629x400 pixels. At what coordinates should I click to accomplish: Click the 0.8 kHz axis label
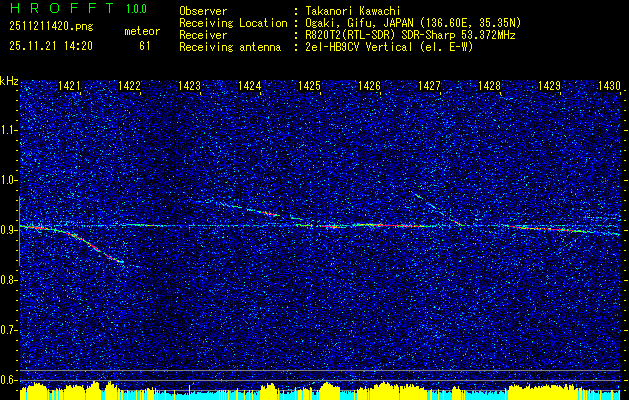tap(9, 280)
